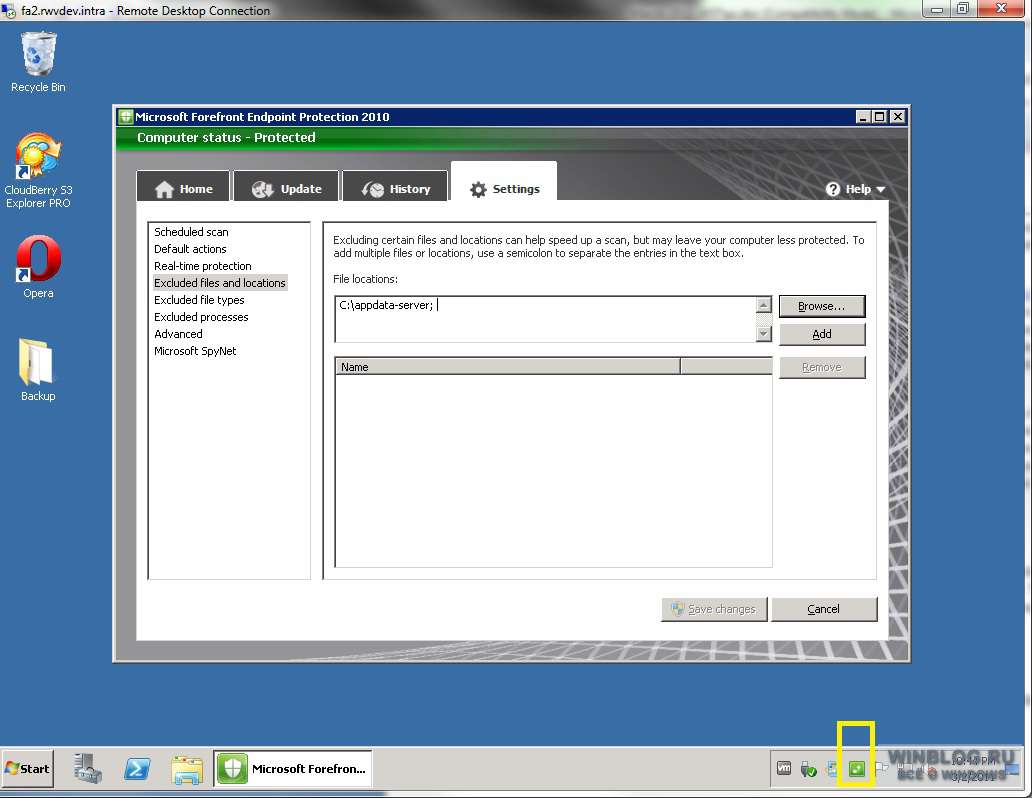The image size is (1032, 798).
Task: Click the Remote Desktop Connection title icon
Action: click(9, 11)
